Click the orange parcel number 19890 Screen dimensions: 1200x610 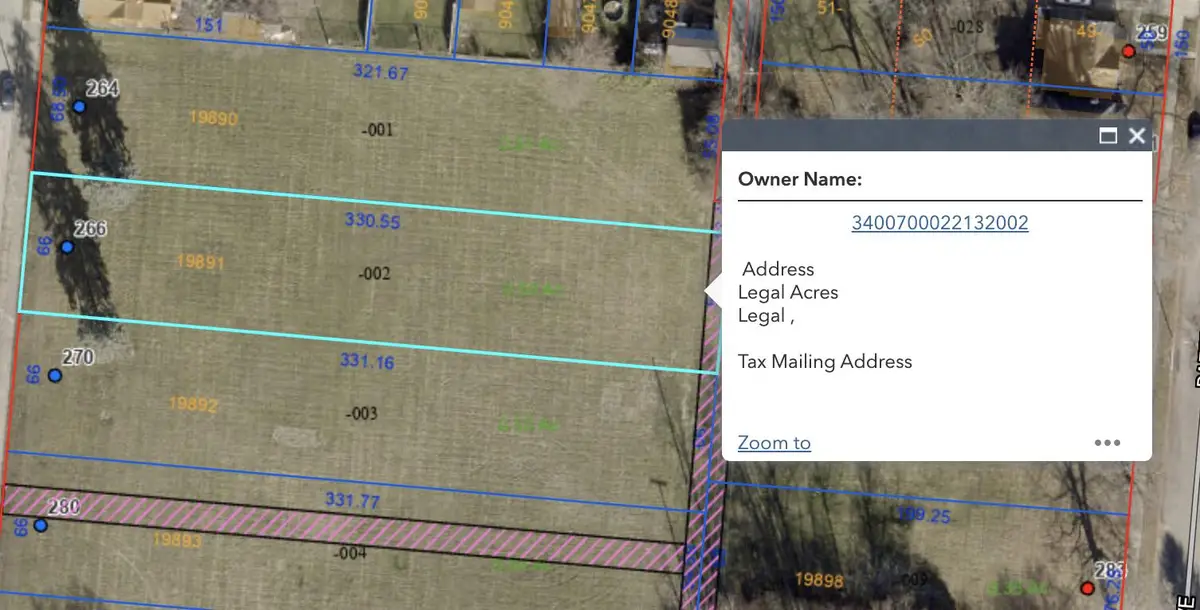tap(213, 118)
